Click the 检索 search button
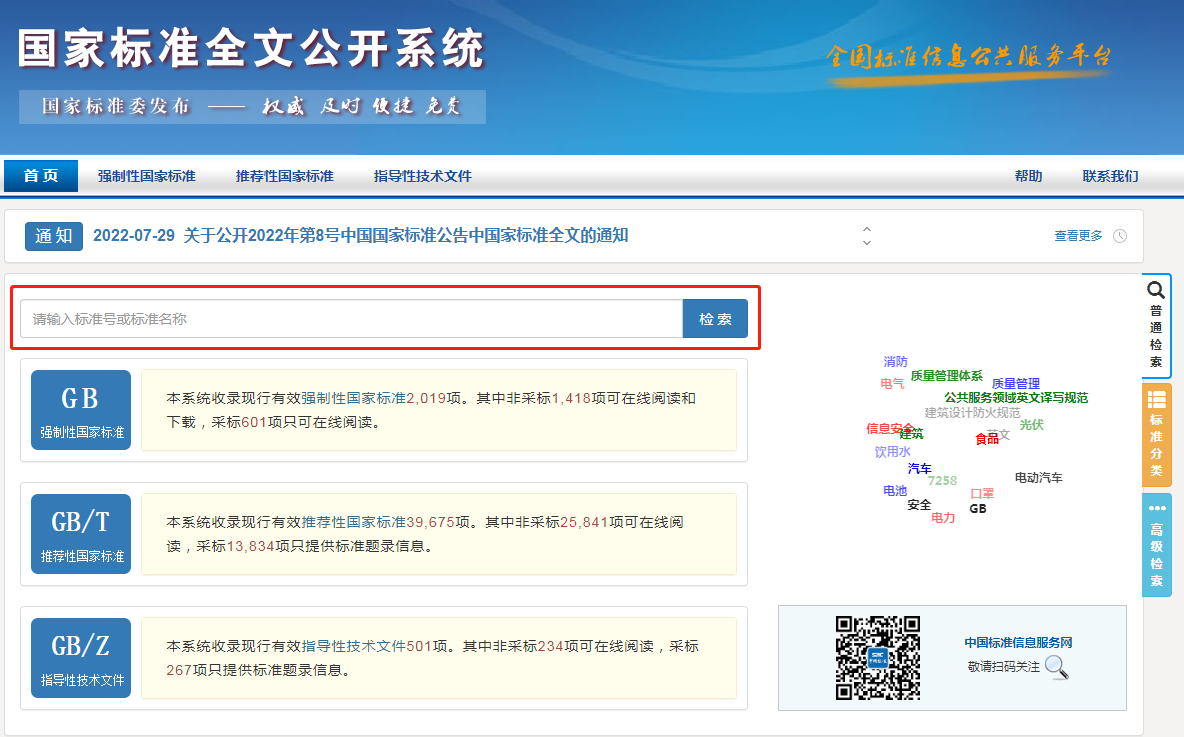 (x=715, y=319)
